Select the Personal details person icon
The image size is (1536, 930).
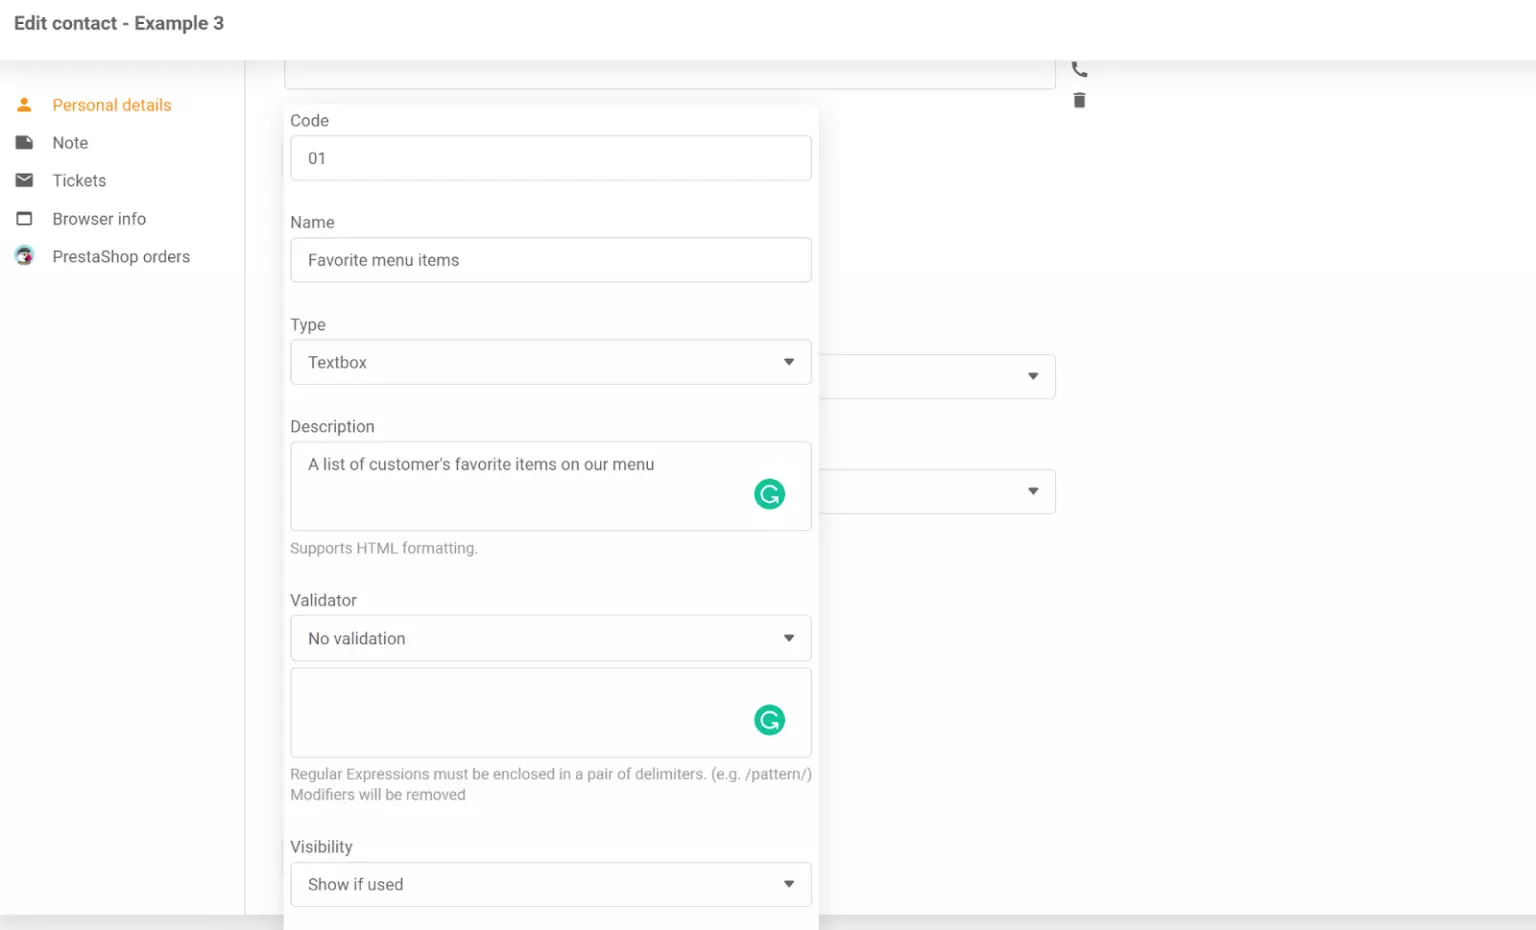point(23,104)
